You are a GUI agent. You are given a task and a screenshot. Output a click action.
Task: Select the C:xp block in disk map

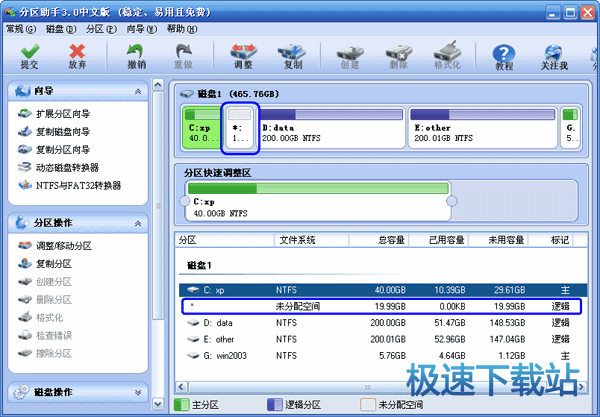[x=202, y=128]
